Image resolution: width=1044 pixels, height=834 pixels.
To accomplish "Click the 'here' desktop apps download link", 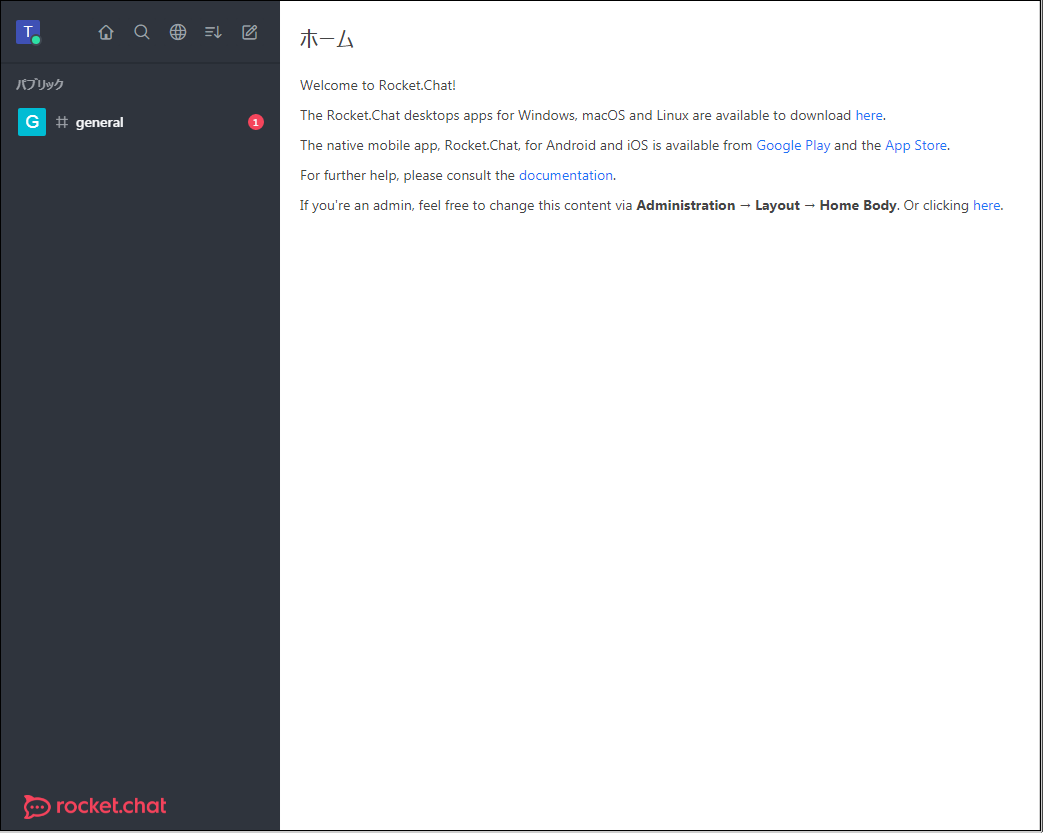I will pyautogui.click(x=869, y=115).
